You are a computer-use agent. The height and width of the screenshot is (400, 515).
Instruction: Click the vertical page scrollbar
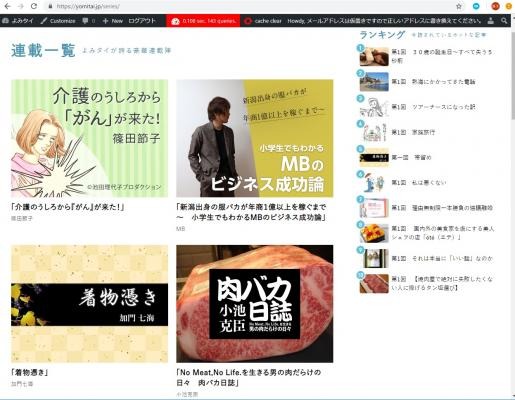click(513, 213)
